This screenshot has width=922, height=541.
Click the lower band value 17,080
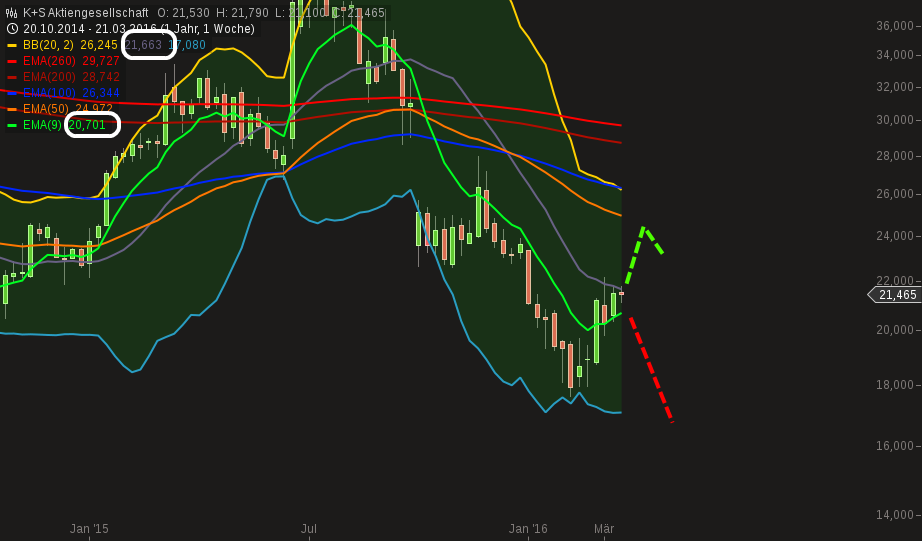[x=187, y=45]
